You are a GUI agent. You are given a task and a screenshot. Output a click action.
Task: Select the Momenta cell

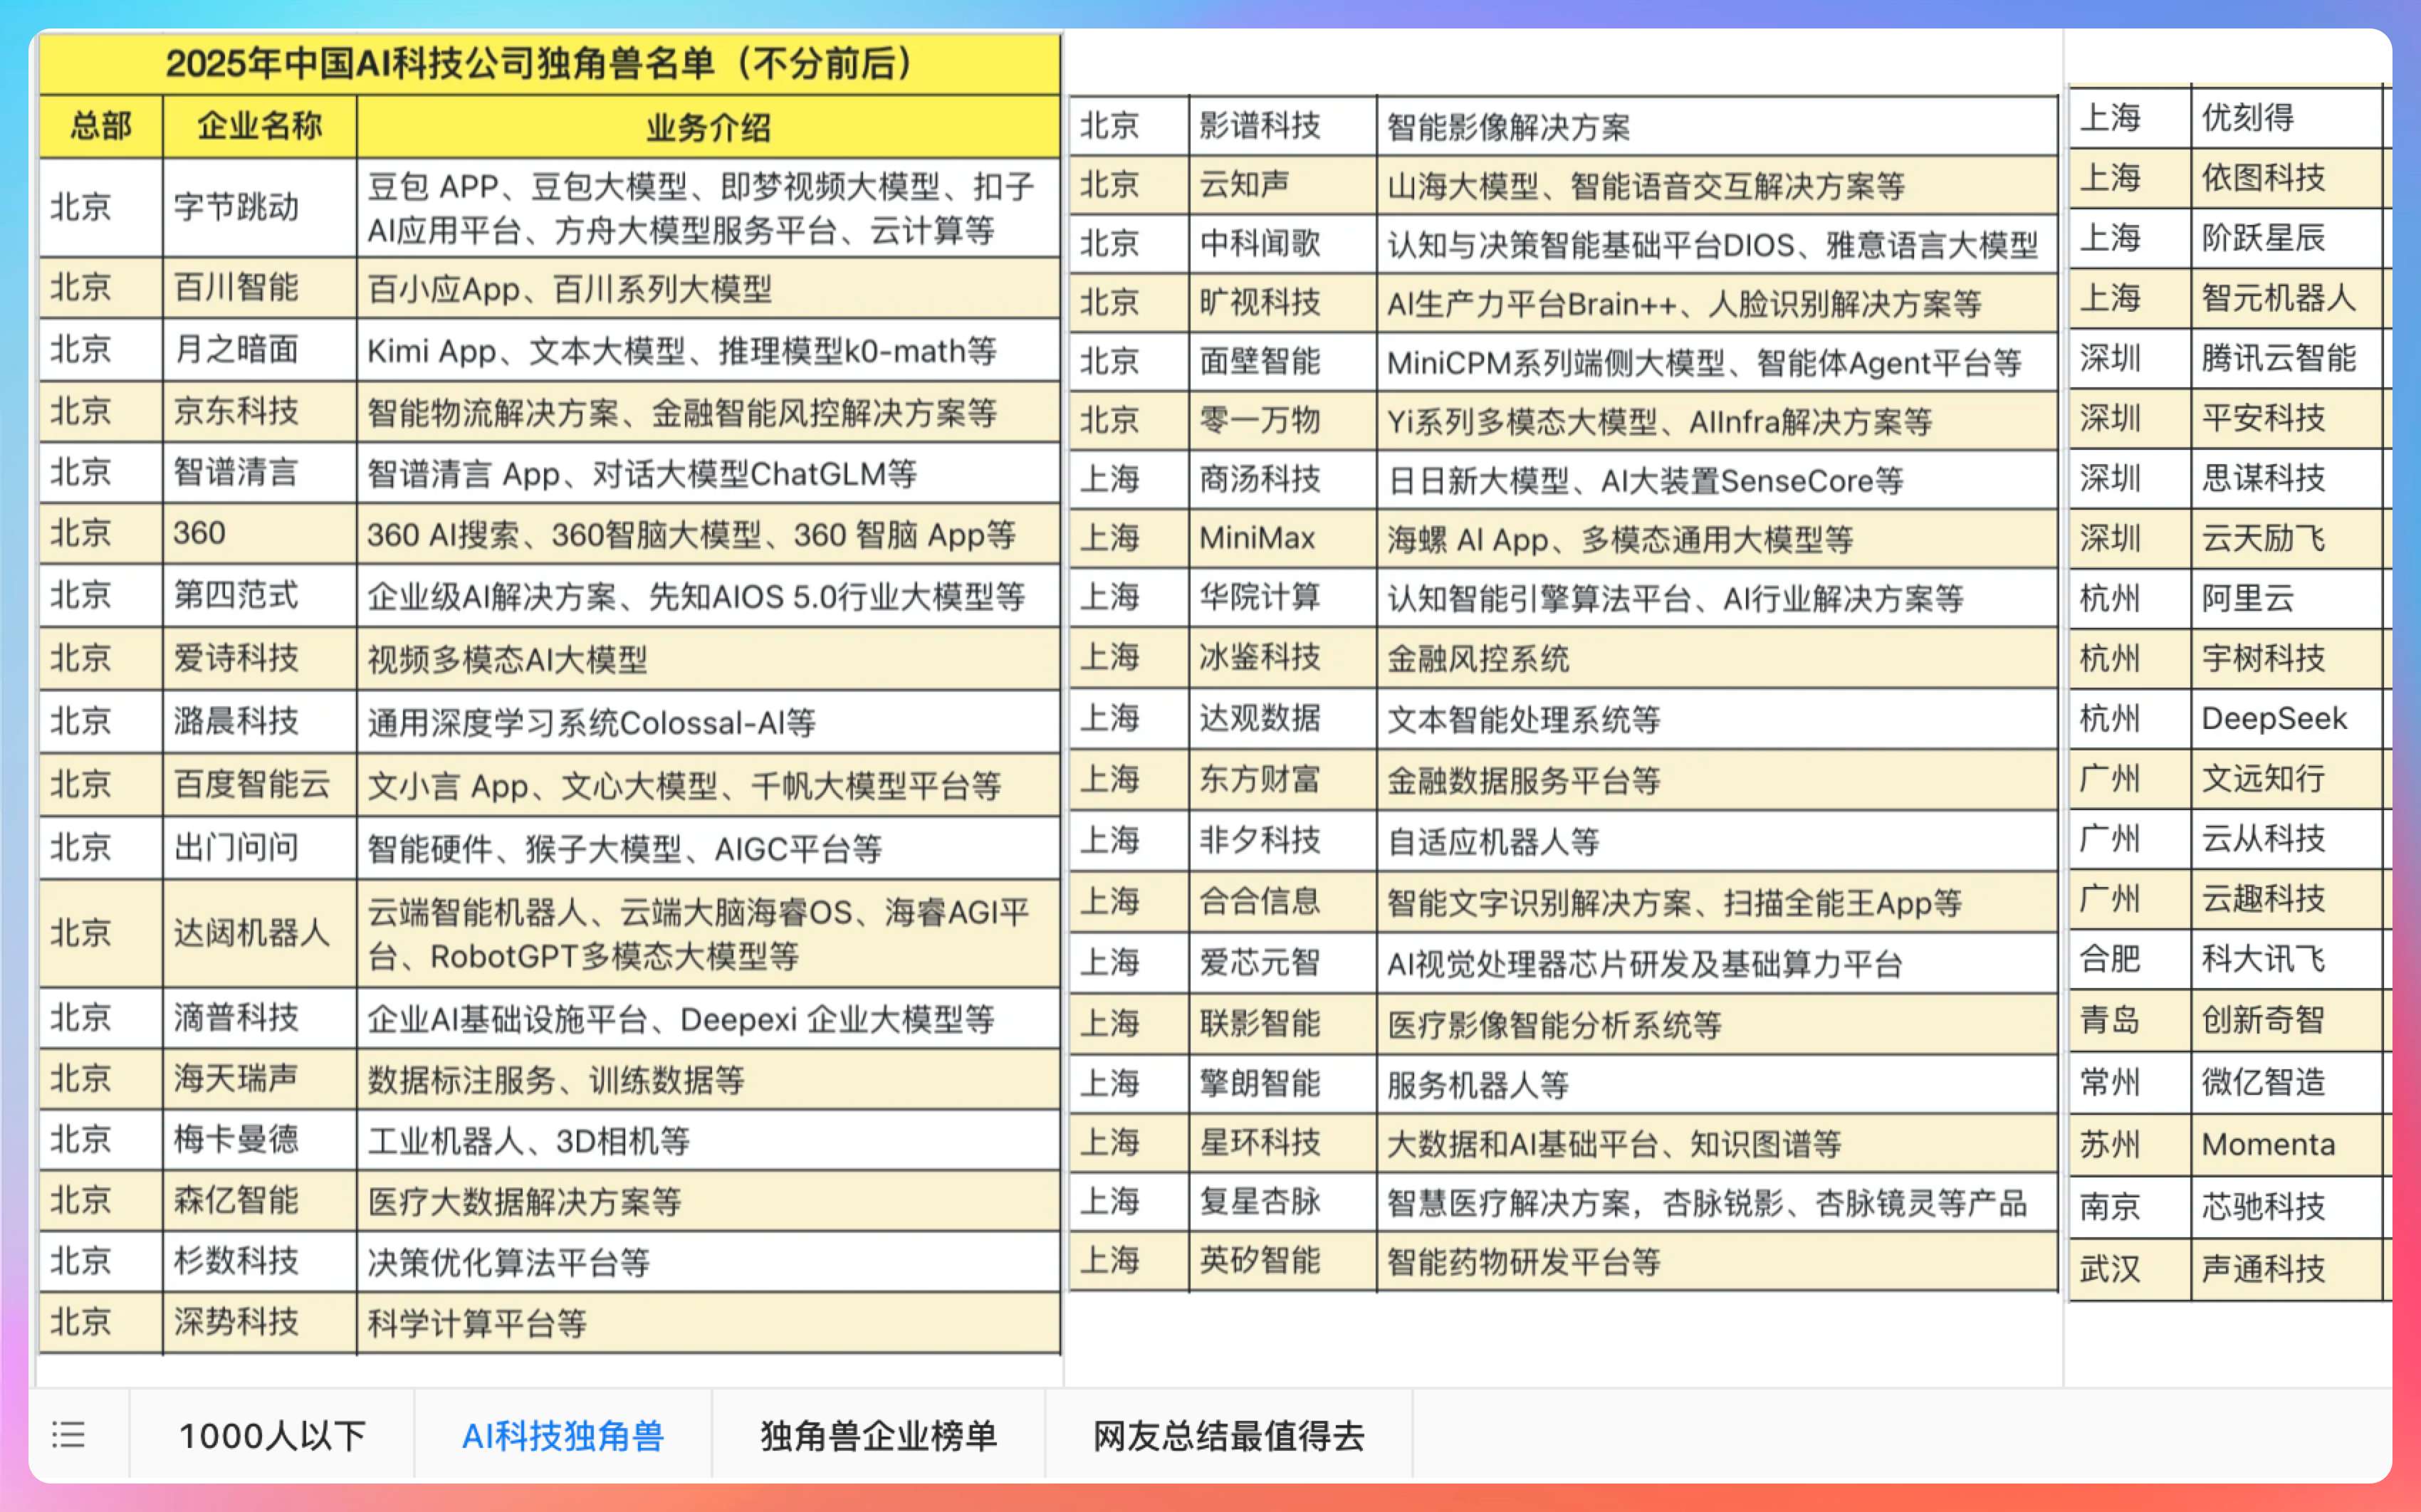[2268, 1144]
